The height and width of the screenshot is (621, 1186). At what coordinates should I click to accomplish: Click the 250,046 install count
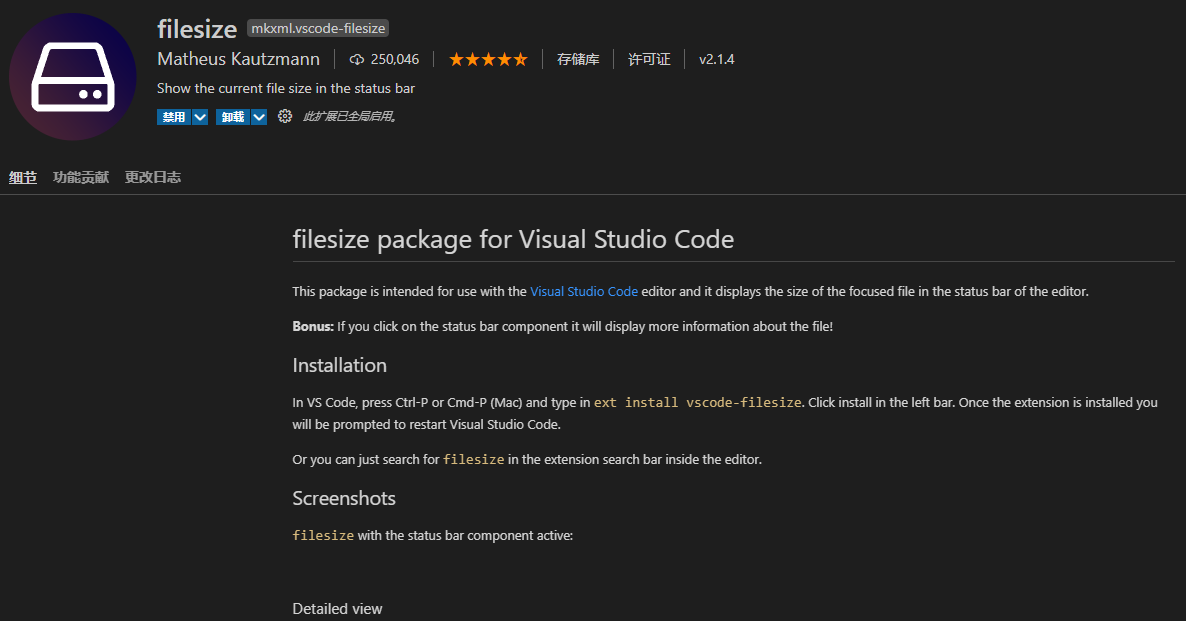coord(395,59)
